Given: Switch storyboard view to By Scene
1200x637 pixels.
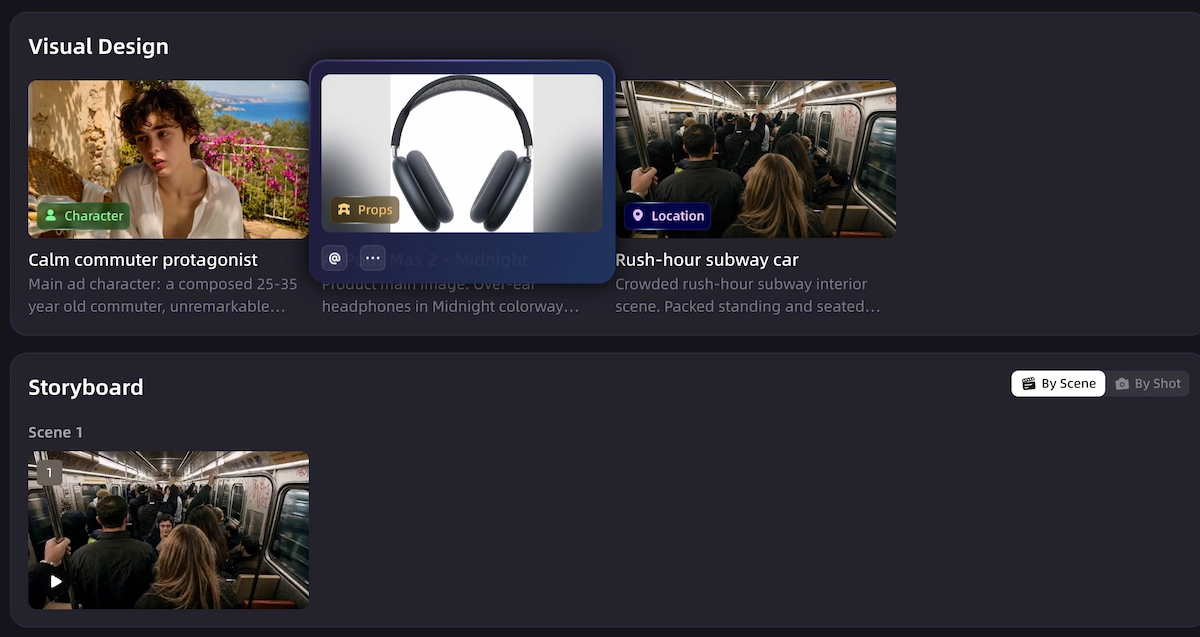Looking at the screenshot, I should click(1058, 384).
